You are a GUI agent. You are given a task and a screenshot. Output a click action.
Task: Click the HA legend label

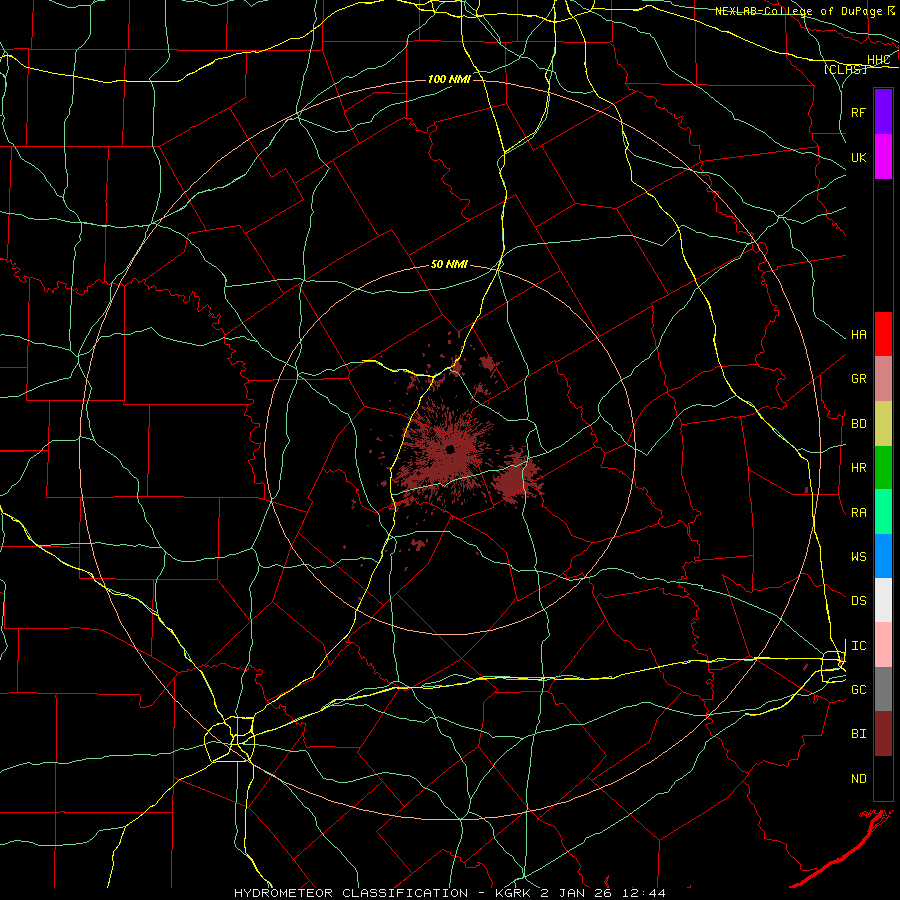[859, 334]
